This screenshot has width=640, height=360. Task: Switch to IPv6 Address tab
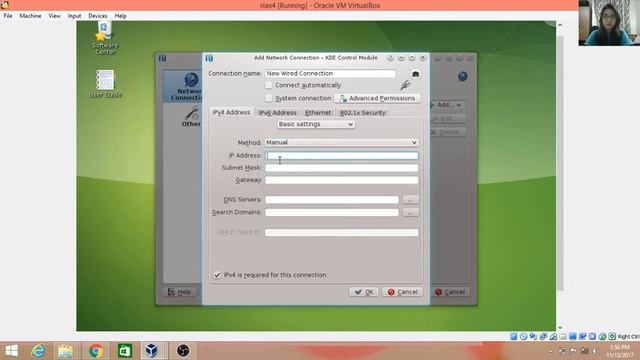tap(278, 113)
